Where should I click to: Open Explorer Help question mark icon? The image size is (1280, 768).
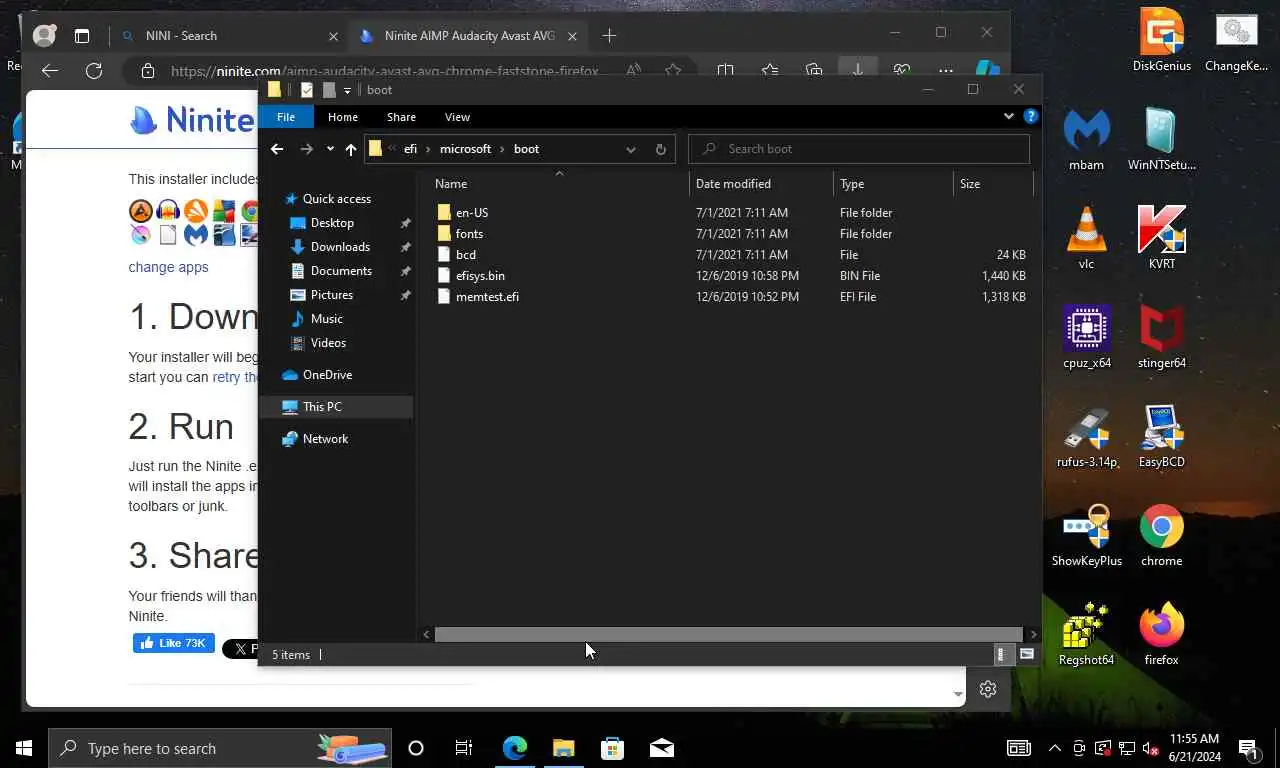pos(1031,117)
